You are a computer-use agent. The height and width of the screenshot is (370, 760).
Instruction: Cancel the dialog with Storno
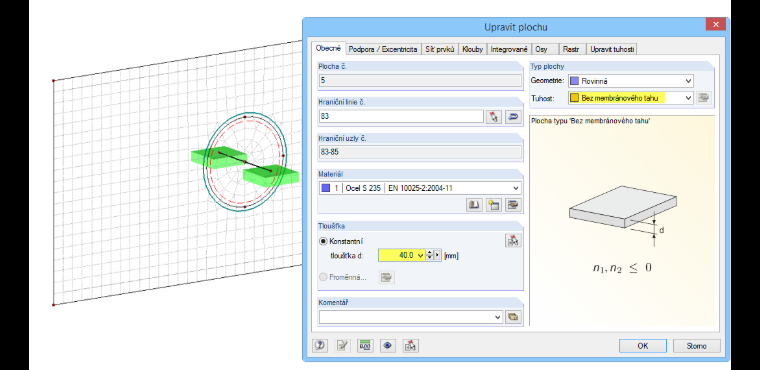[x=697, y=346]
